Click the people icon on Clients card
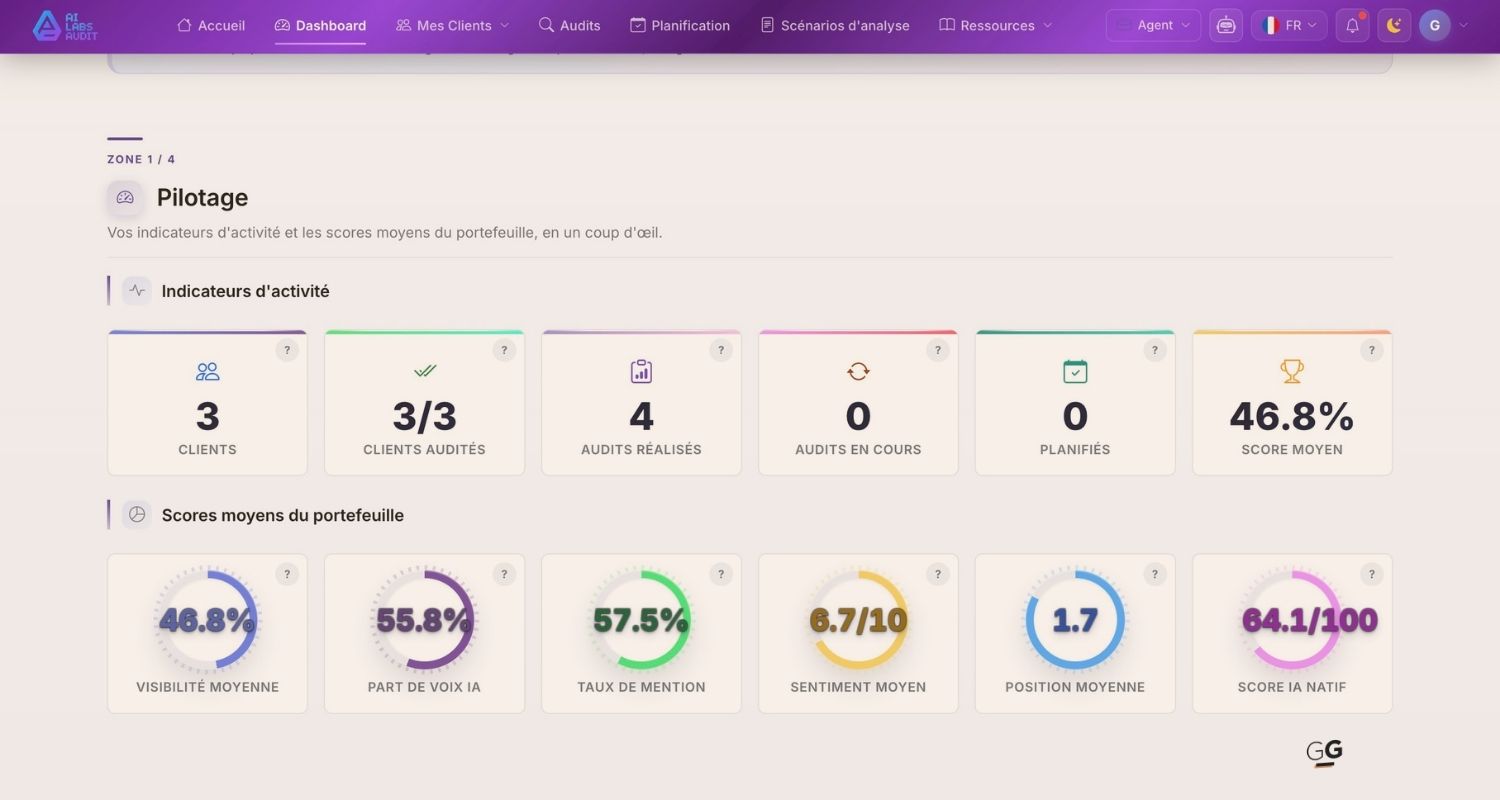Image resolution: width=1500 pixels, height=800 pixels. 207,372
